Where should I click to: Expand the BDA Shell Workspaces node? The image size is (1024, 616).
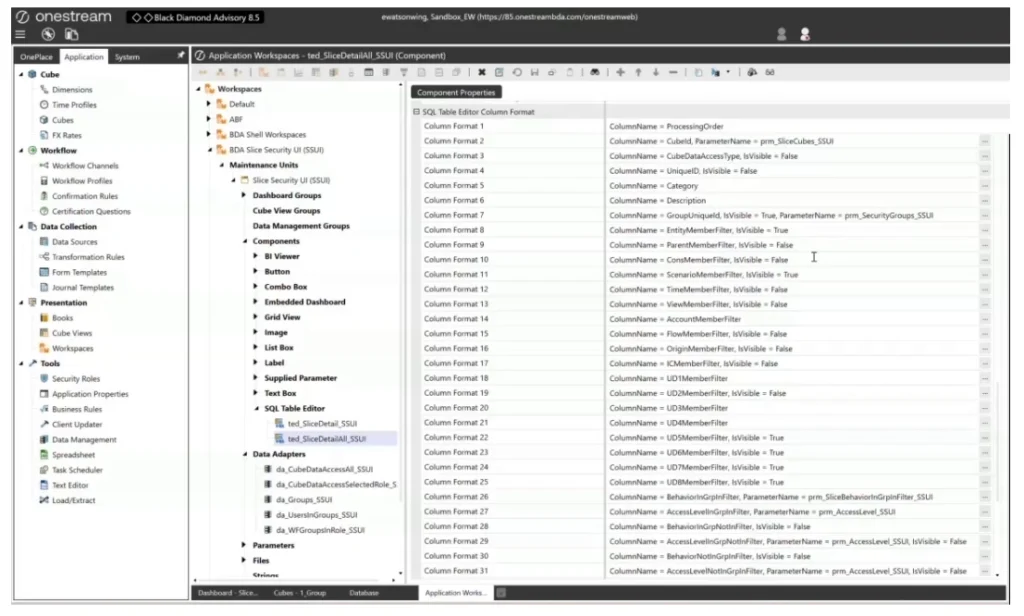(x=208, y=134)
